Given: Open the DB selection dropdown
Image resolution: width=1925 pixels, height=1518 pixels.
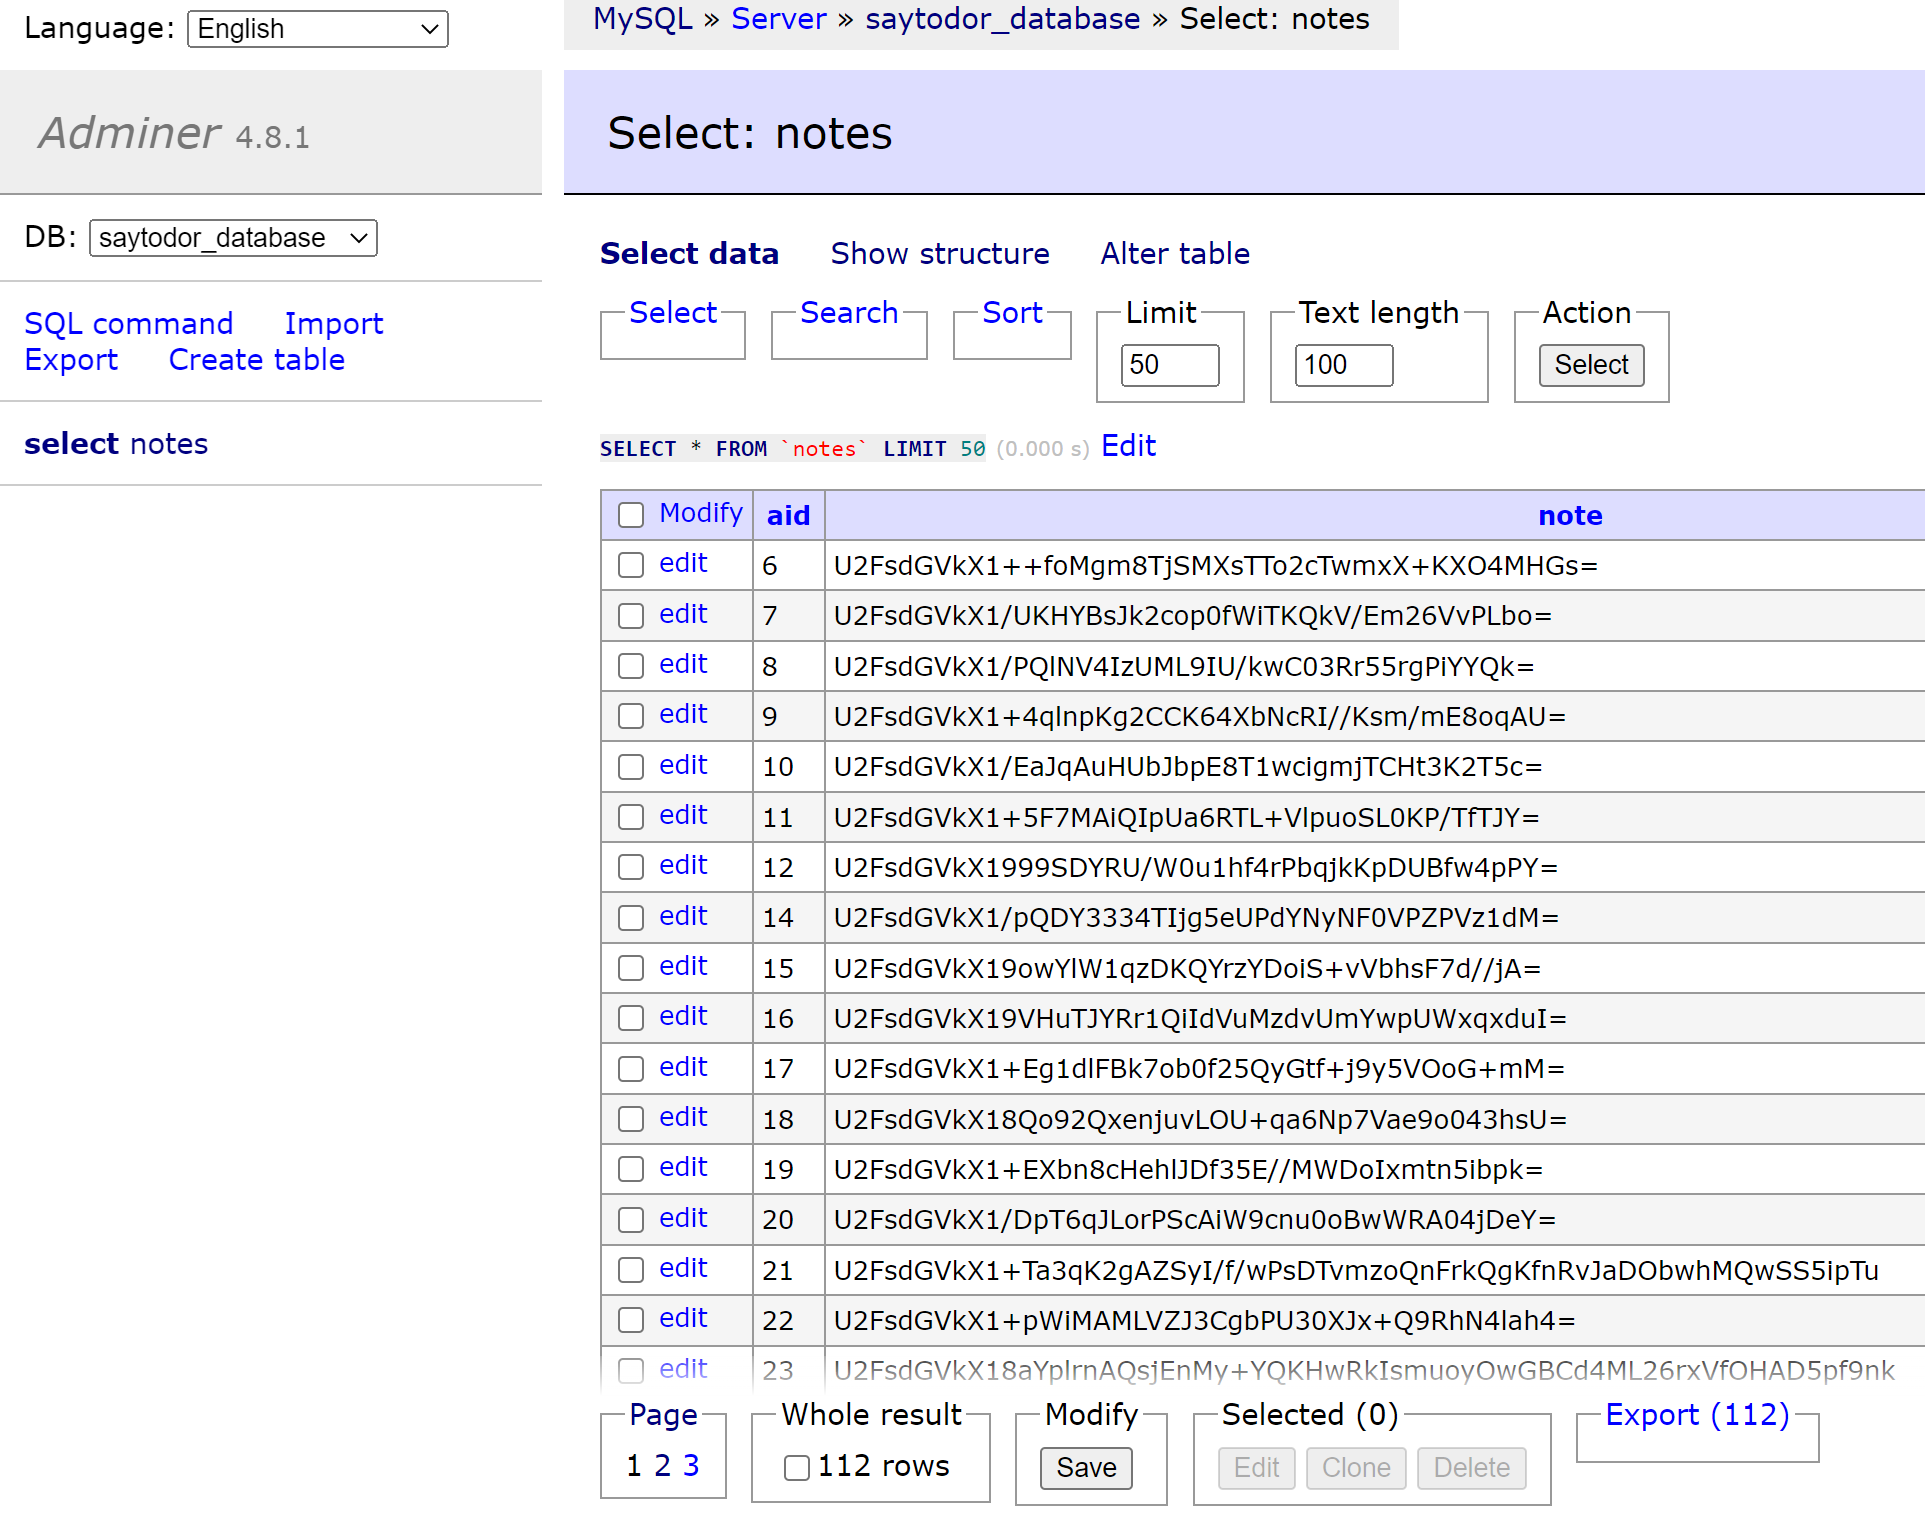Looking at the screenshot, I should click(232, 237).
